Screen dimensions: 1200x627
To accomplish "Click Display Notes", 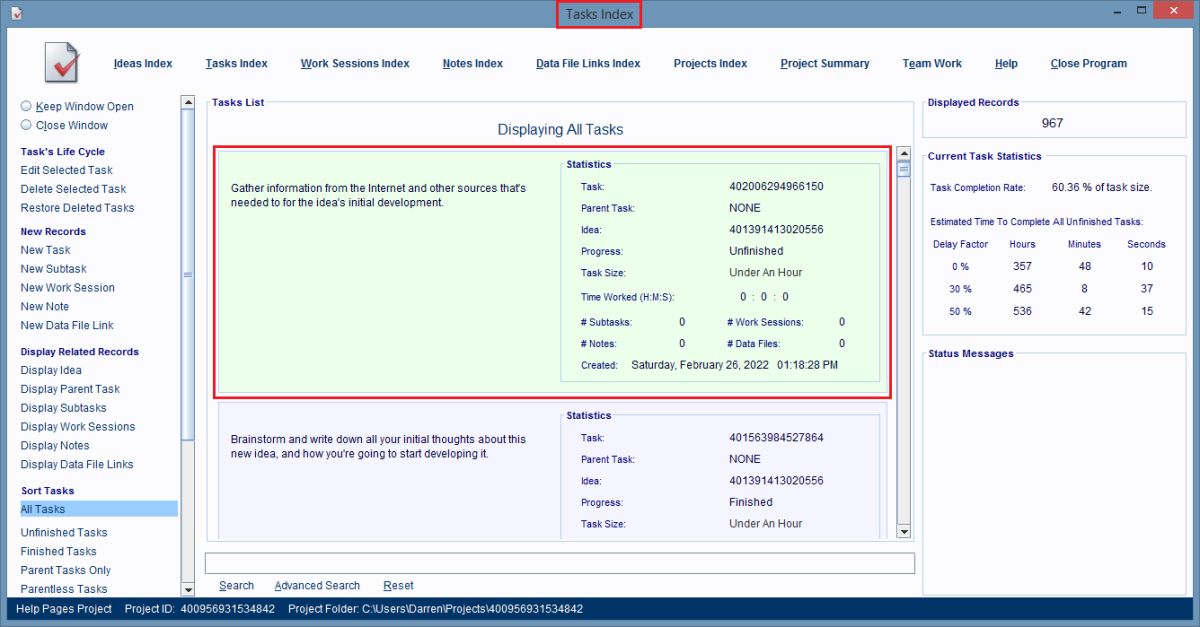I will pos(55,446).
